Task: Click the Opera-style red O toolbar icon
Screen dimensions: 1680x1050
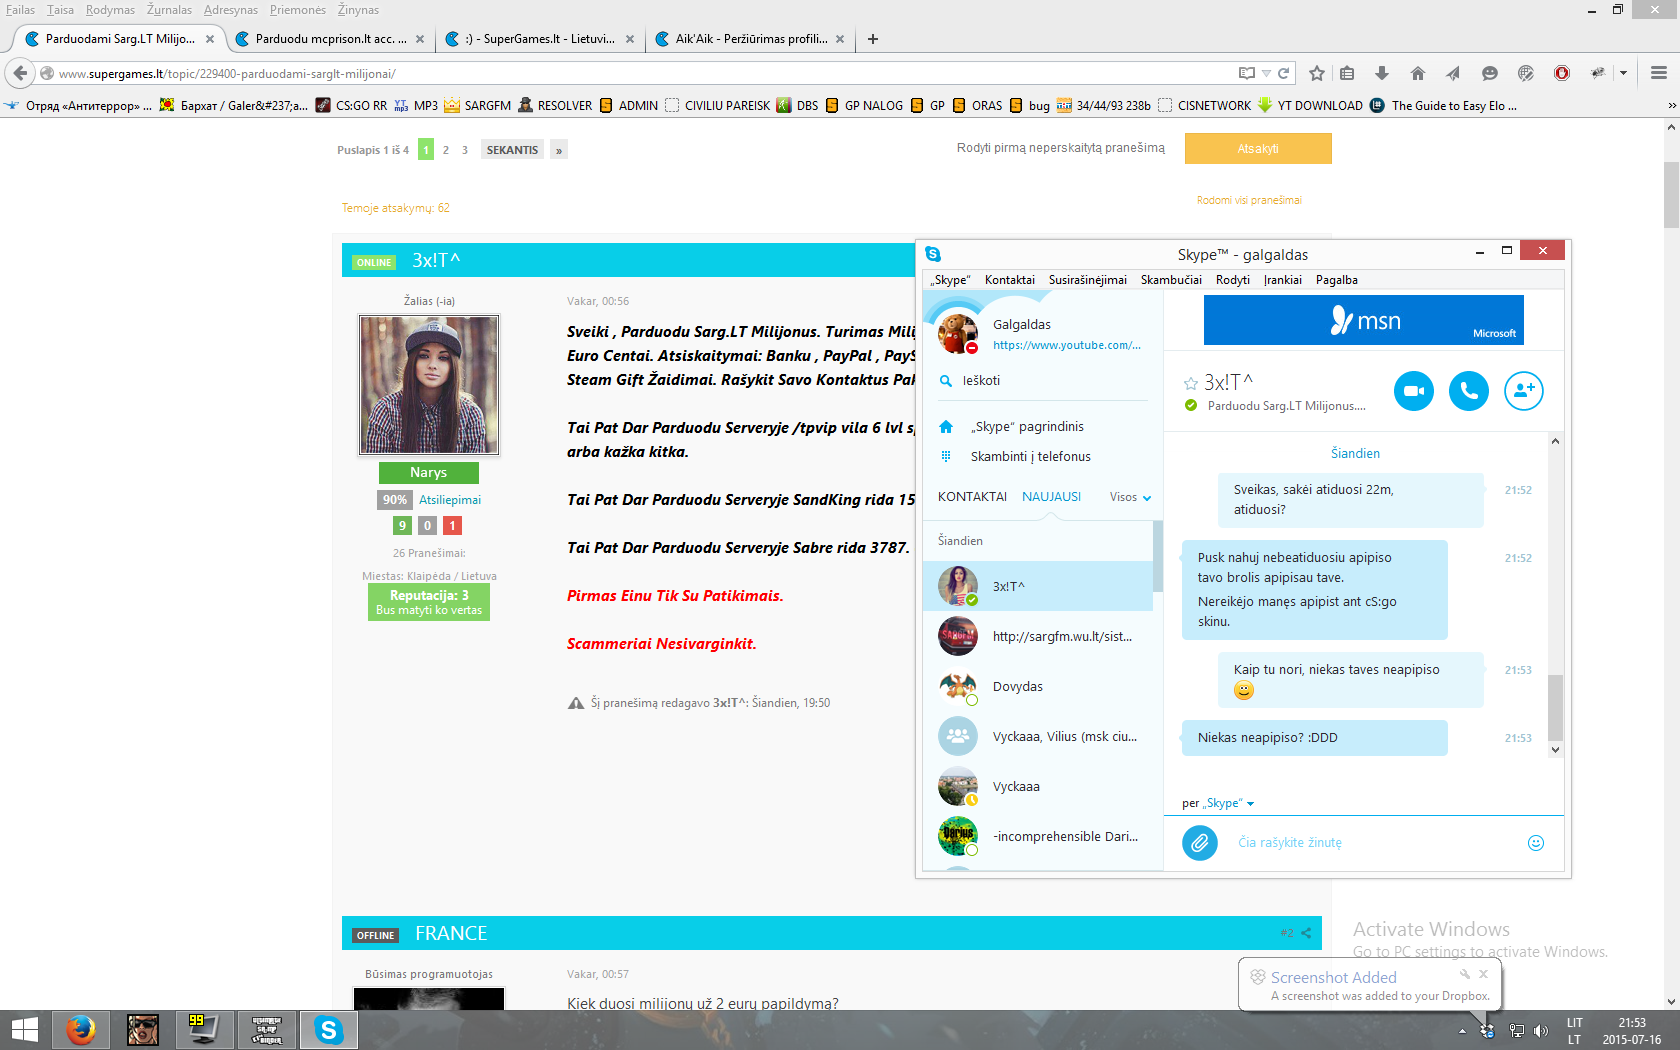Action: point(1562,73)
